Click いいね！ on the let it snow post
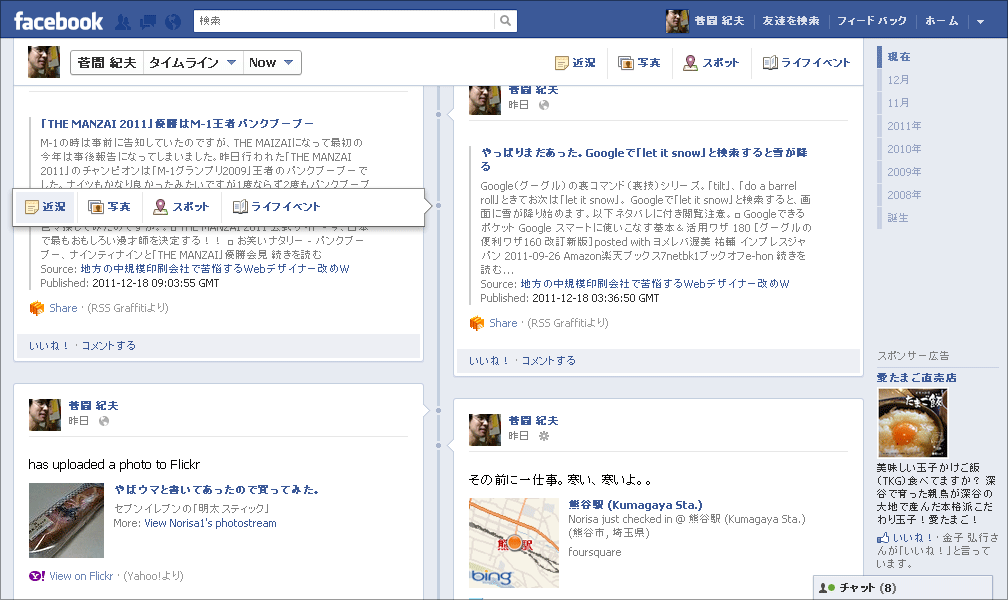This screenshot has height=600, width=1008. (489, 361)
